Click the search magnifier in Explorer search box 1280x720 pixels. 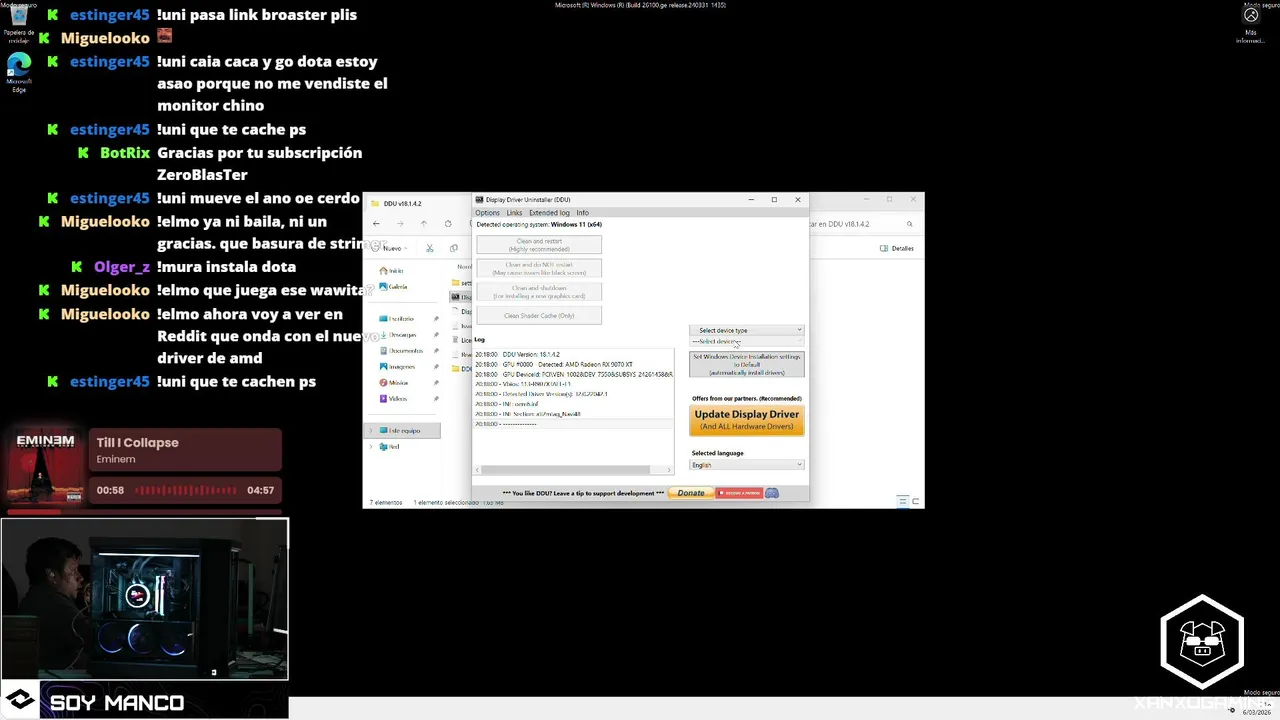(x=911, y=224)
